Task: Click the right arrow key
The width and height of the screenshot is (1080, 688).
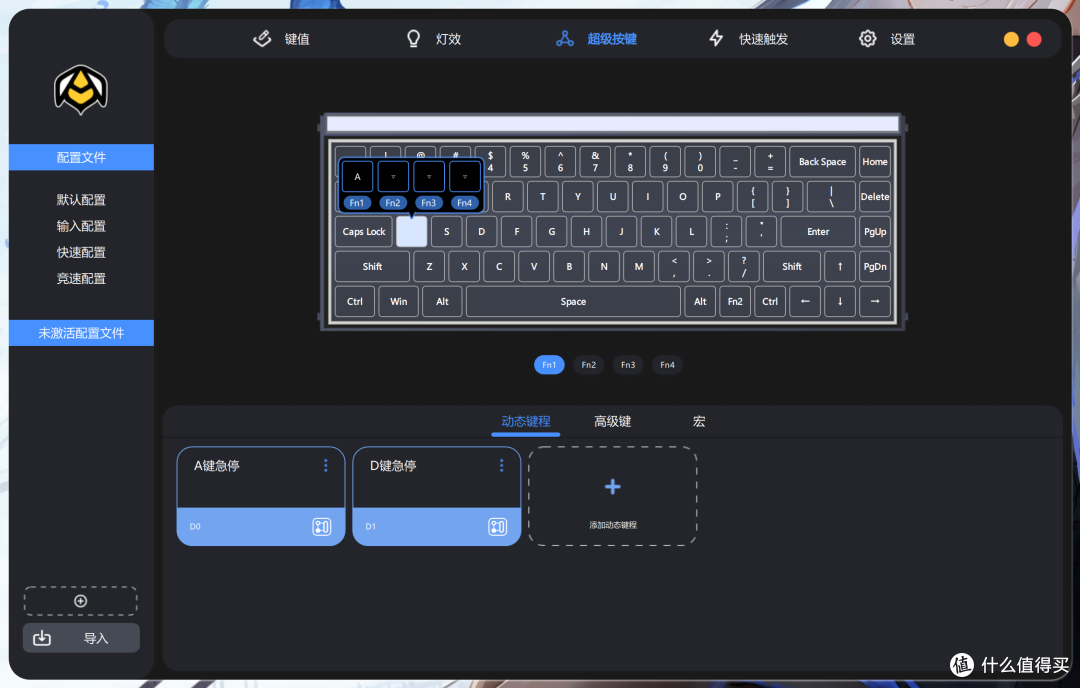Action: coord(874,301)
